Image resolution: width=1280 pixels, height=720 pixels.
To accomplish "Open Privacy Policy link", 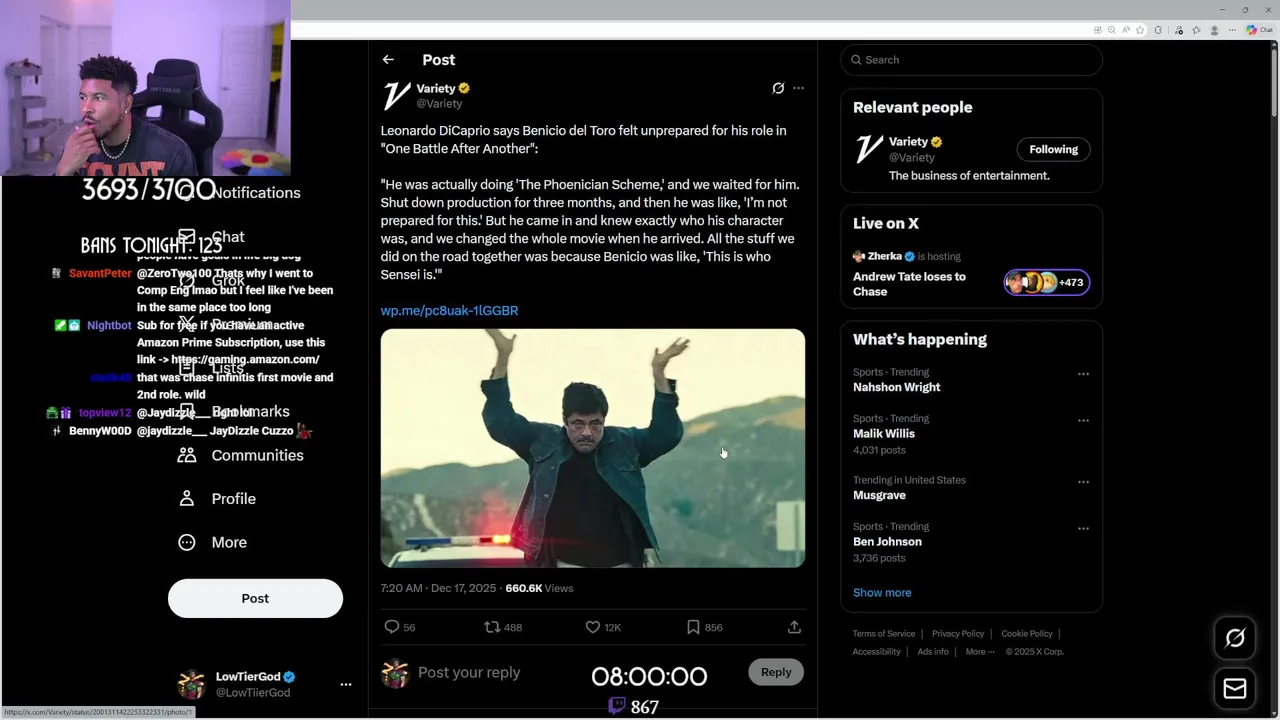I will pos(958,634).
